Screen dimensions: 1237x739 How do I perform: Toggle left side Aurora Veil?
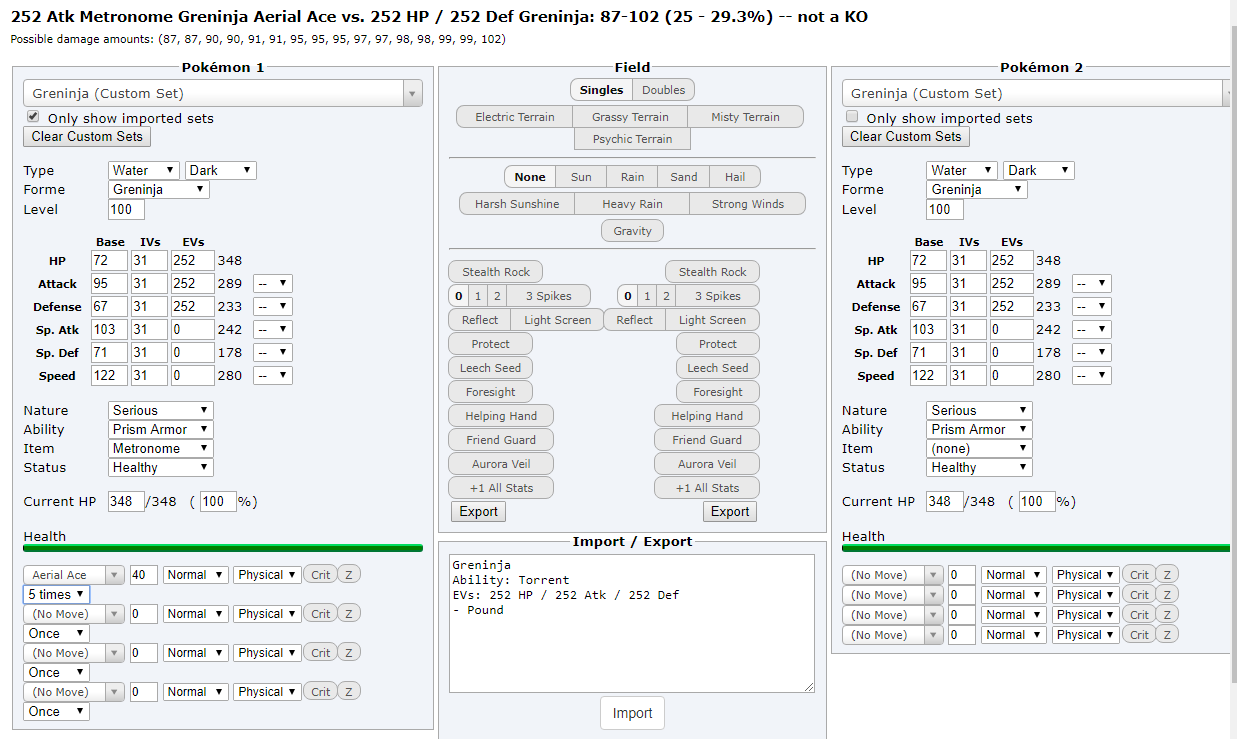(501, 463)
